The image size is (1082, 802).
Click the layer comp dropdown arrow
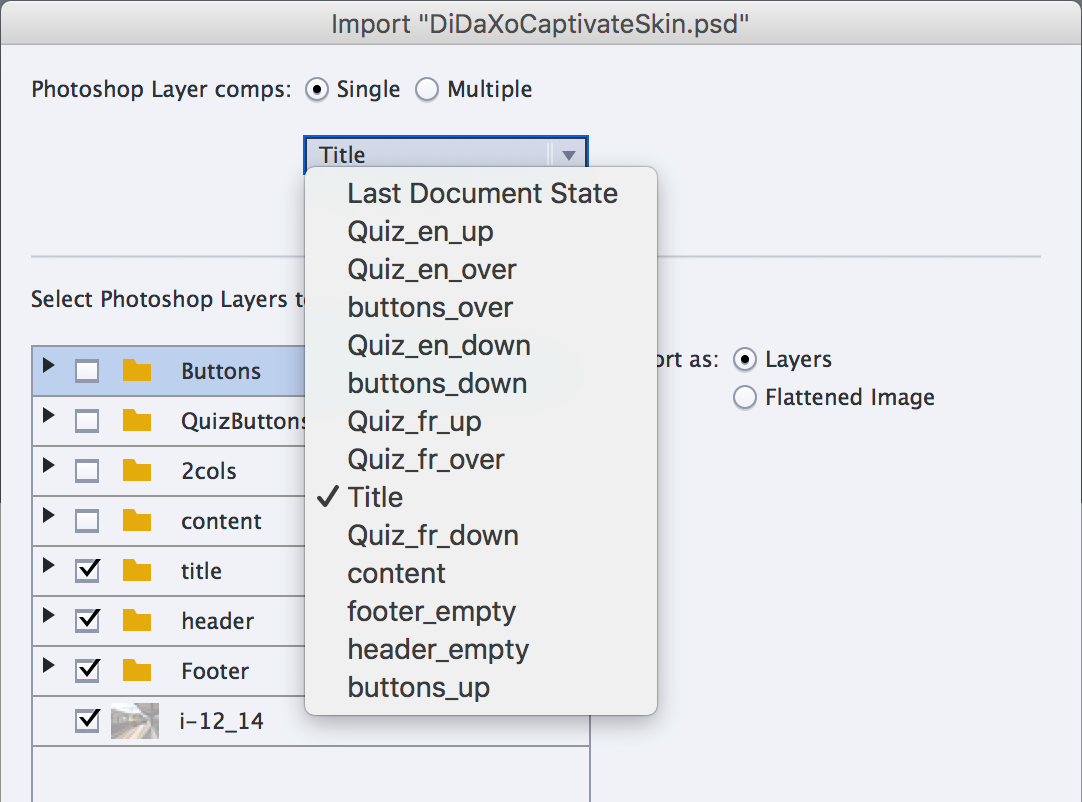[568, 155]
